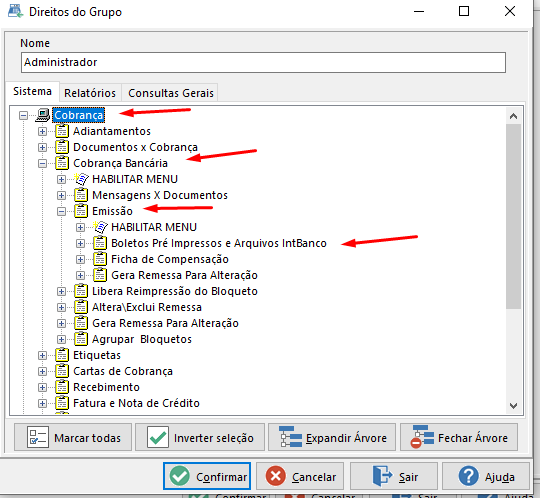Collapse the Emissão node
Image resolution: width=540 pixels, height=498 pixels.
point(61,211)
